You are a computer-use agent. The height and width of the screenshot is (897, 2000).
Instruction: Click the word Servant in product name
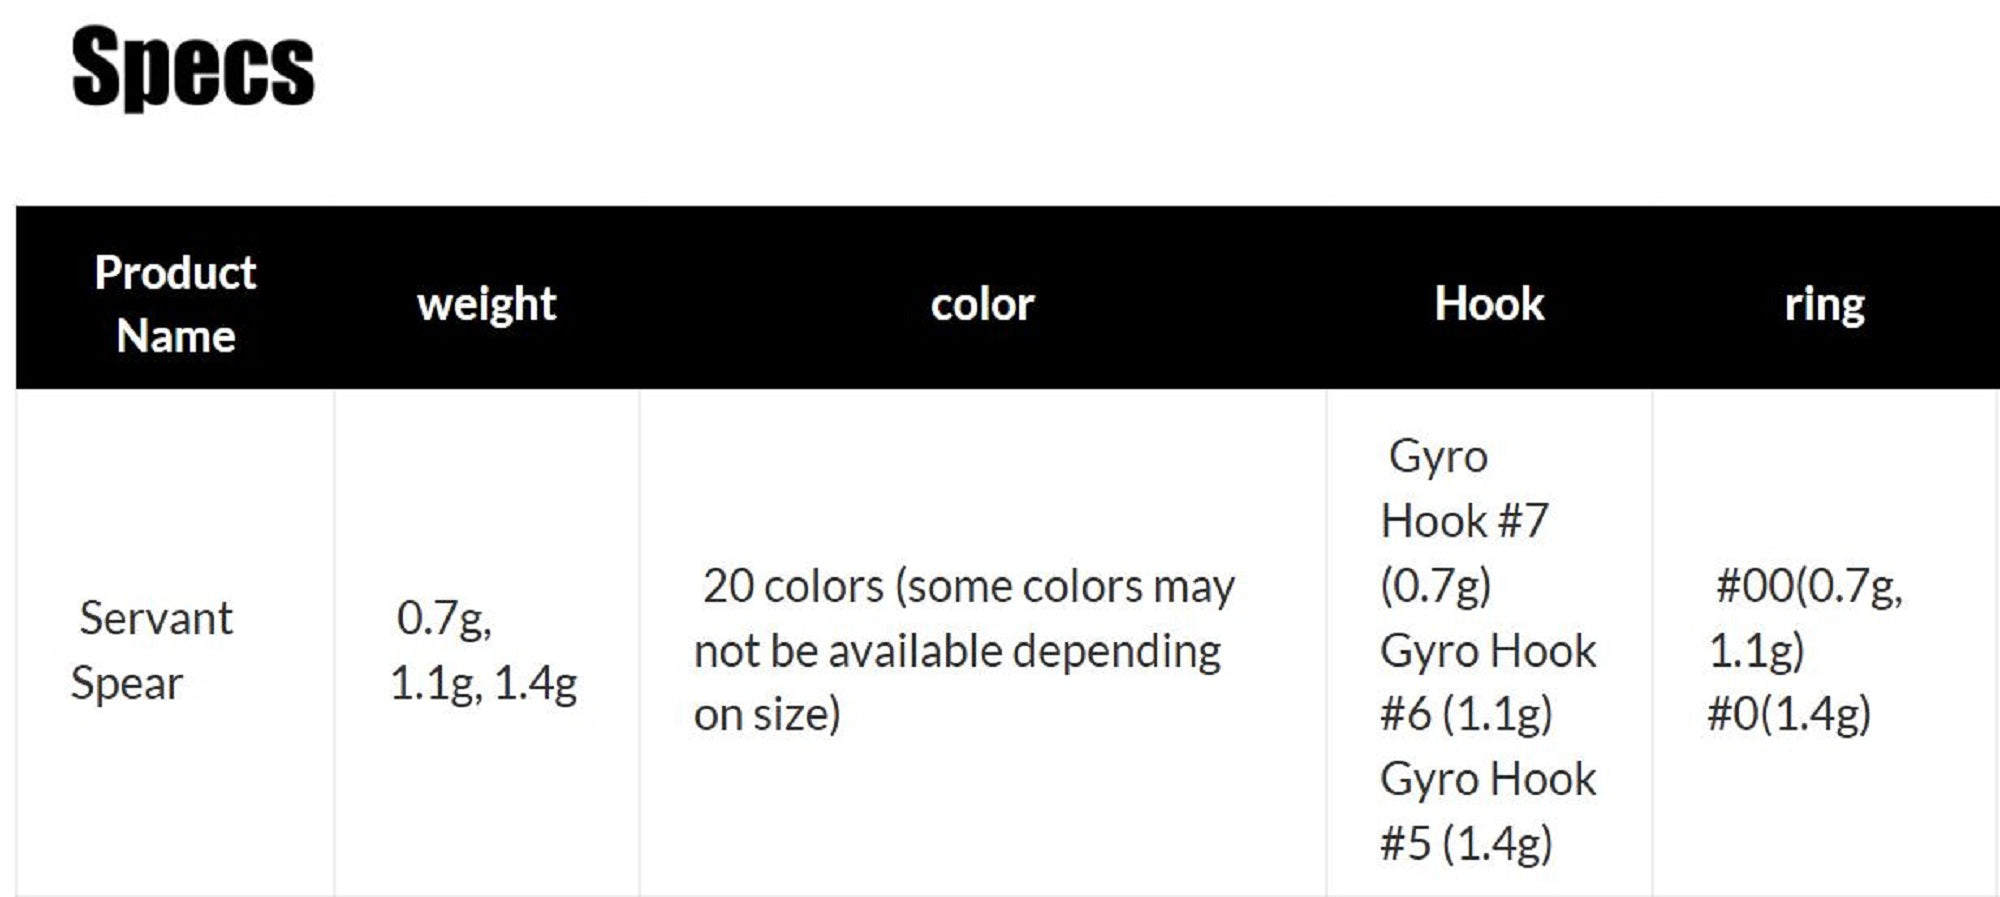click(x=156, y=618)
